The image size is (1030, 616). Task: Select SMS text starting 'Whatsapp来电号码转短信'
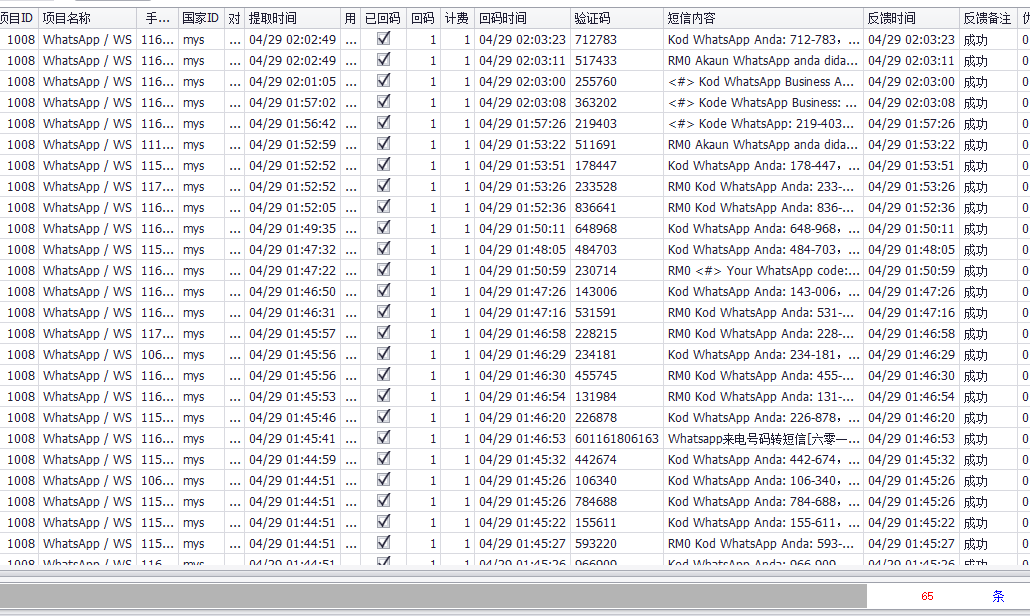click(x=763, y=439)
